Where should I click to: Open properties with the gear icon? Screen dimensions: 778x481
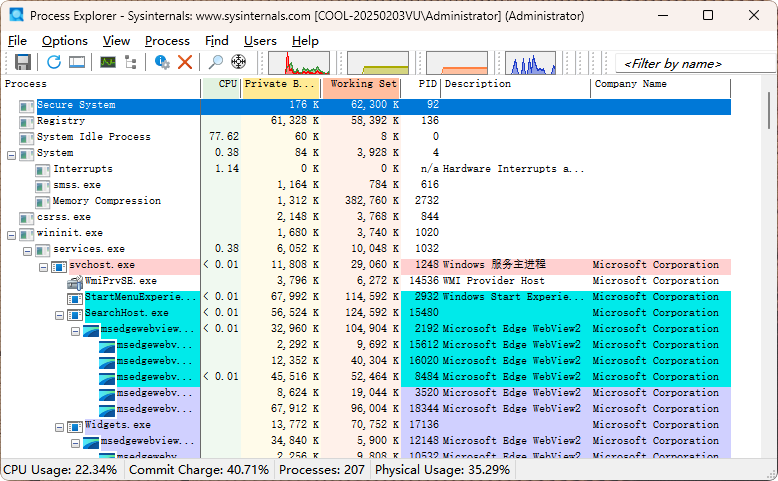click(162, 62)
